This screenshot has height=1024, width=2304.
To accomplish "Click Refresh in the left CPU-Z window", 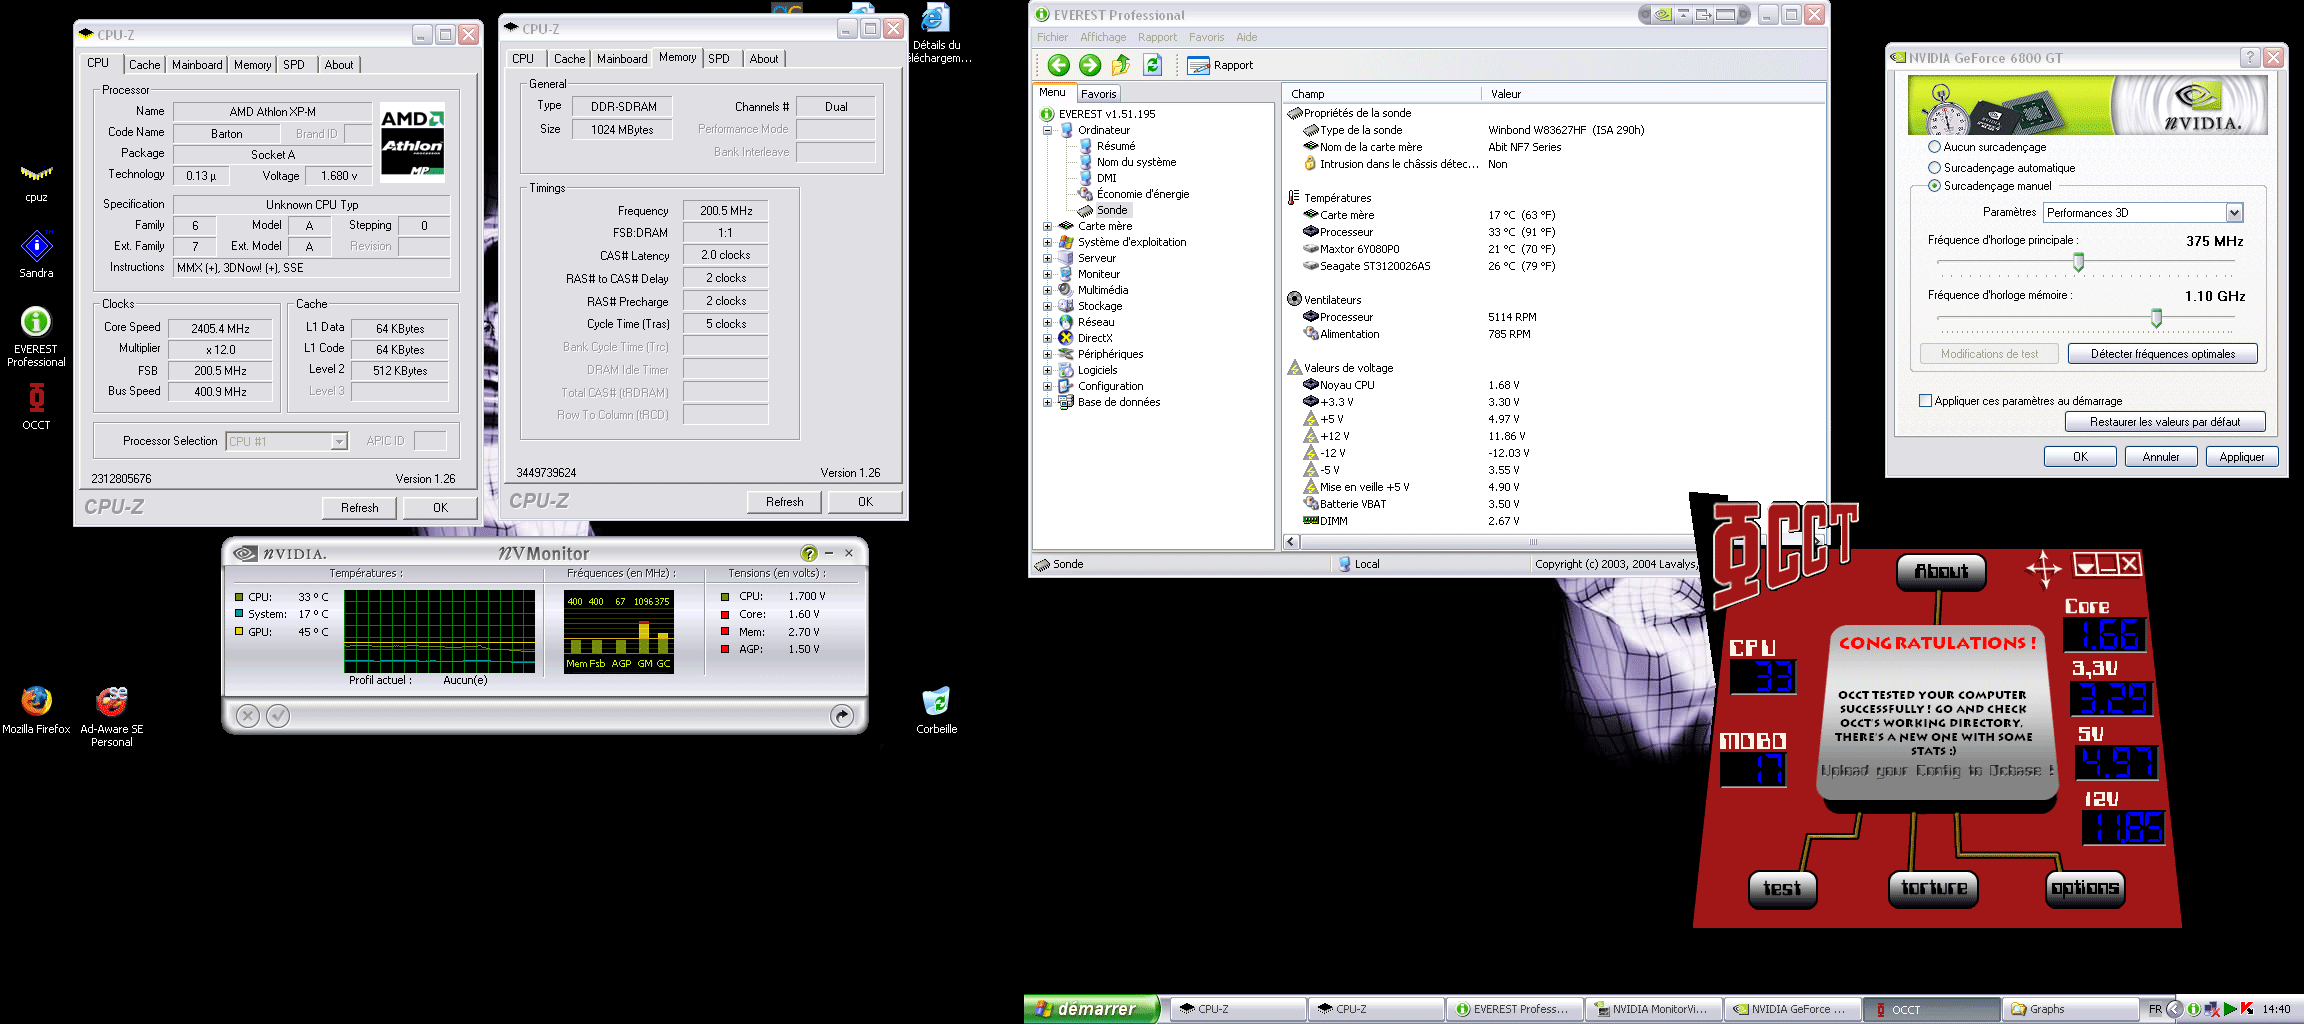I will pyautogui.click(x=360, y=508).
